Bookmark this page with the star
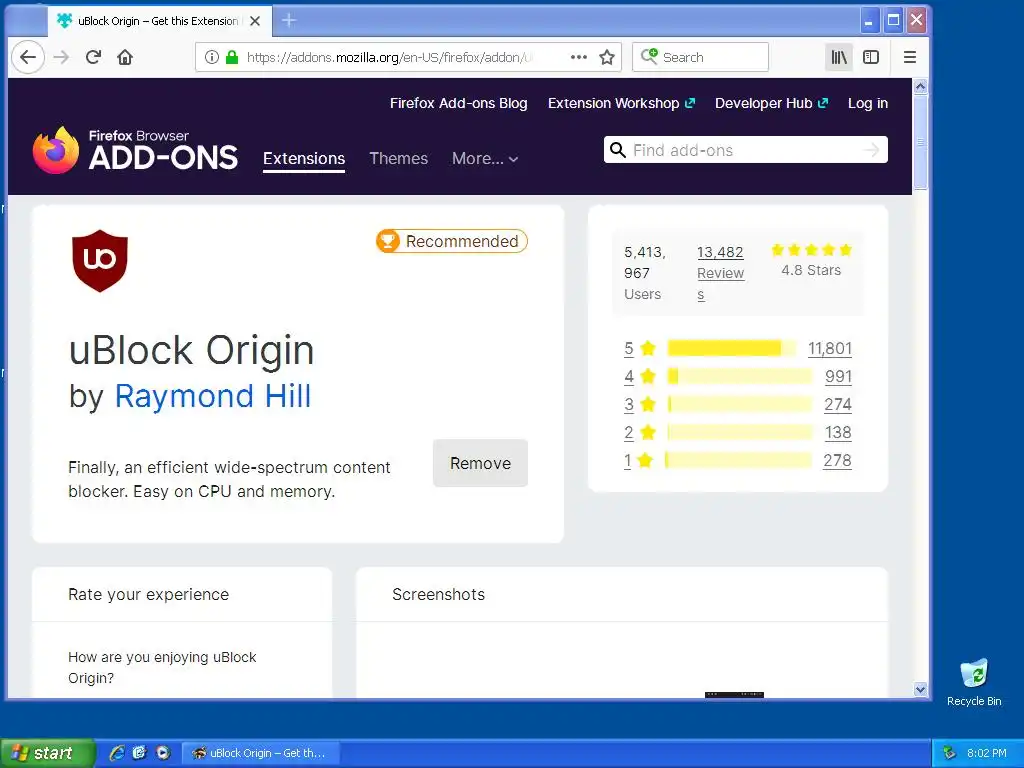The height and width of the screenshot is (768, 1024). coord(607,57)
